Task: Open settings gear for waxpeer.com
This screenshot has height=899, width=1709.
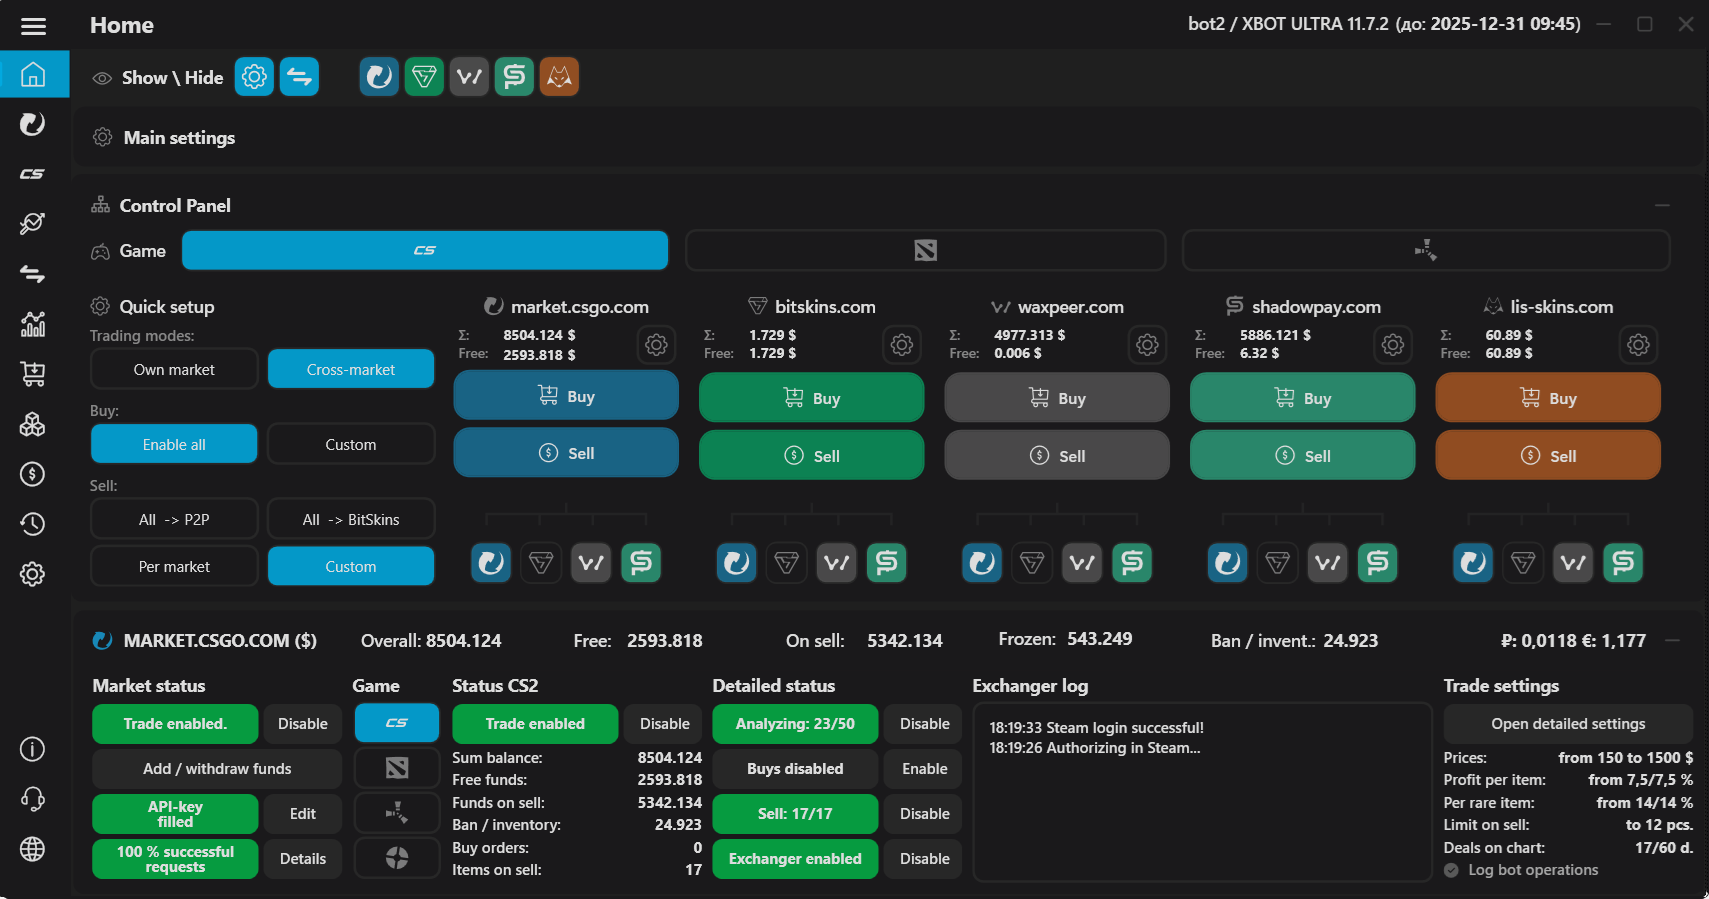Action: tap(1147, 345)
